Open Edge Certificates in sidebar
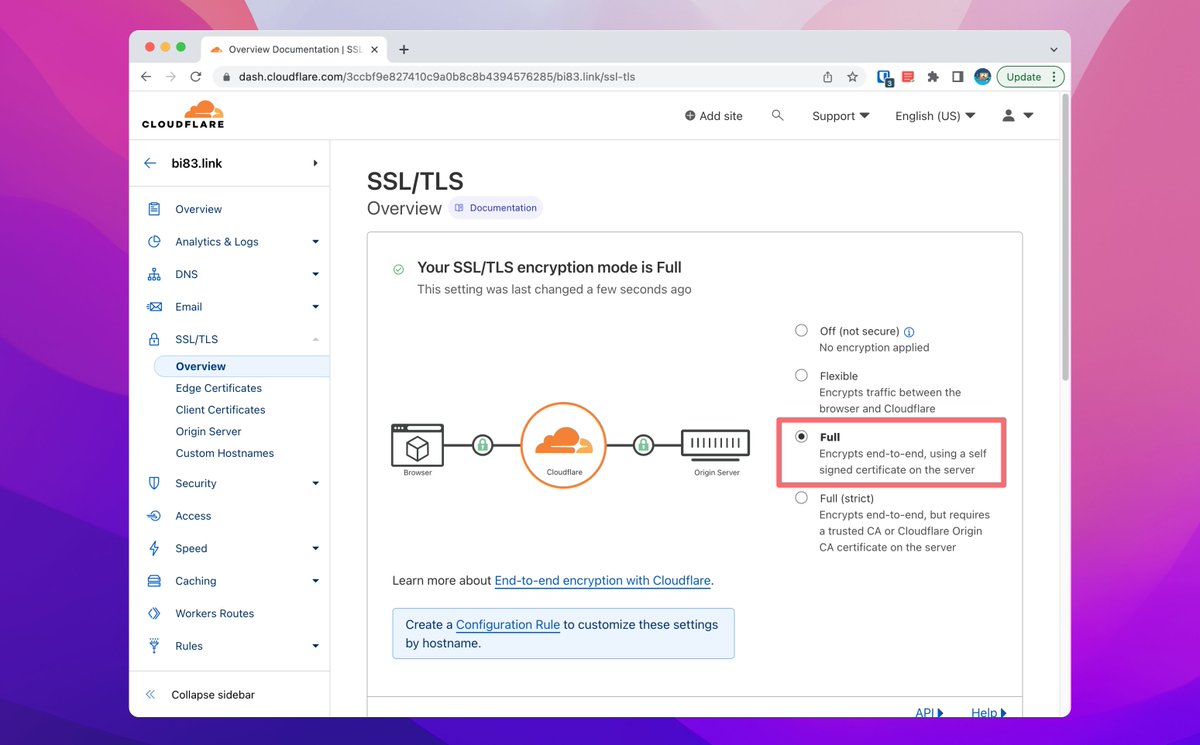The height and width of the screenshot is (745, 1200). (x=218, y=388)
